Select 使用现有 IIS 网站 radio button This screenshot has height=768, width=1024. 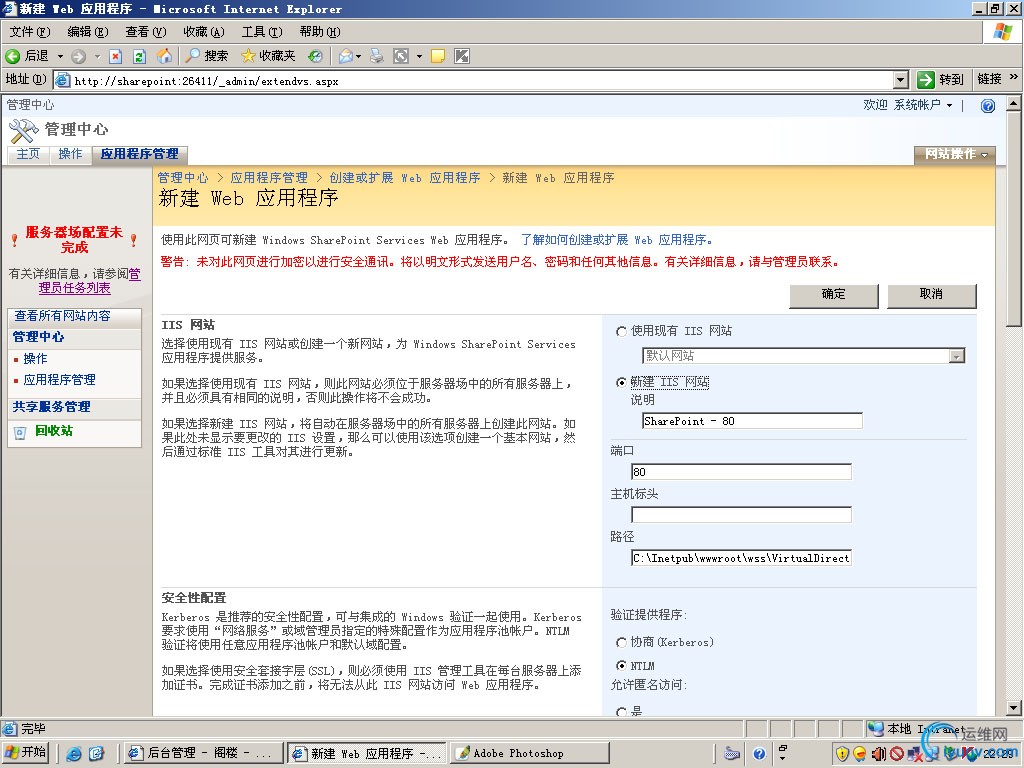621,332
